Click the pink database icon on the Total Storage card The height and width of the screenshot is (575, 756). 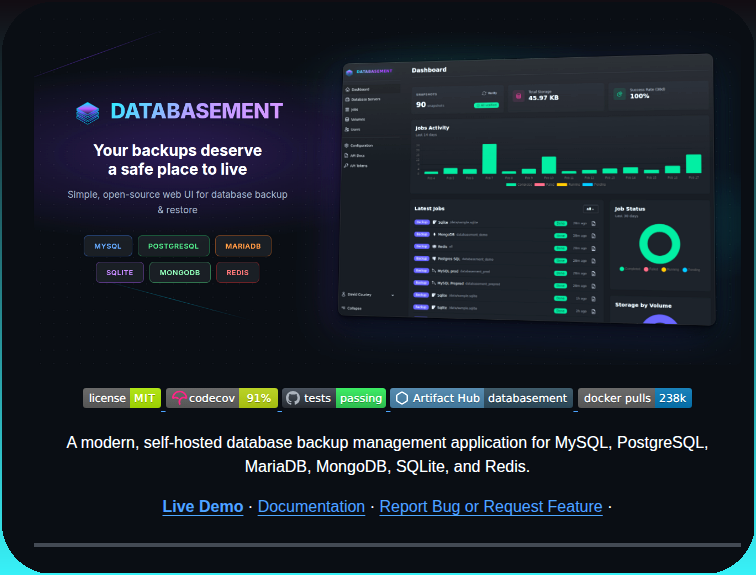[x=518, y=96]
